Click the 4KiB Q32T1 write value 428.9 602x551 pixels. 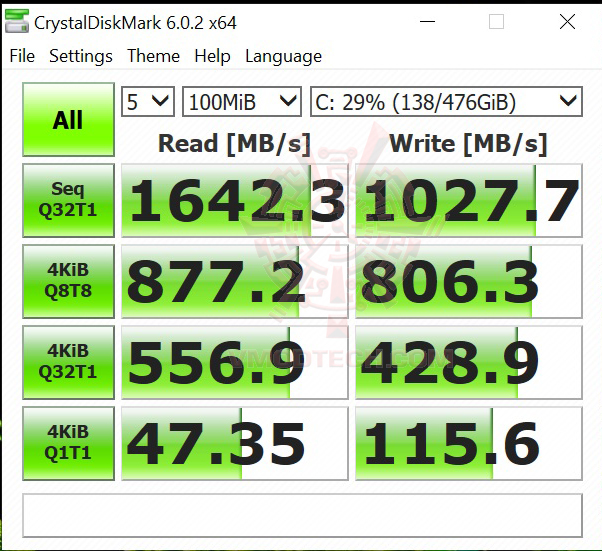point(469,362)
